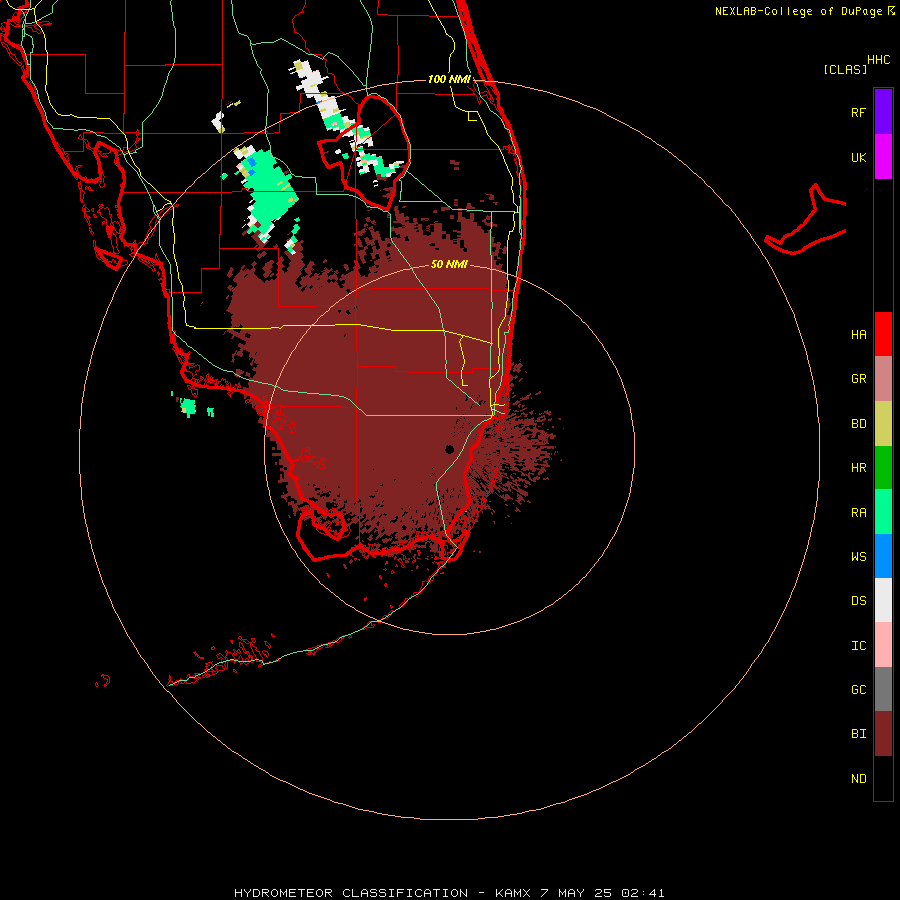The height and width of the screenshot is (900, 900).
Task: Click the ND legend label
Action: 858,779
